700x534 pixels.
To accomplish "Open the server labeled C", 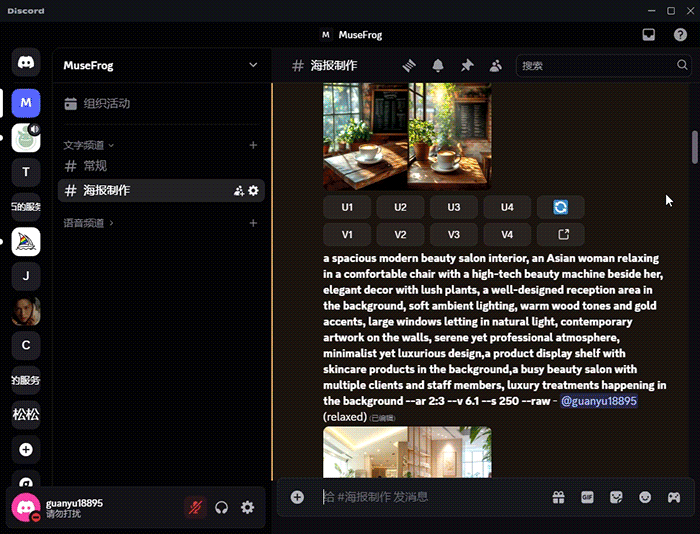I will 26,345.
